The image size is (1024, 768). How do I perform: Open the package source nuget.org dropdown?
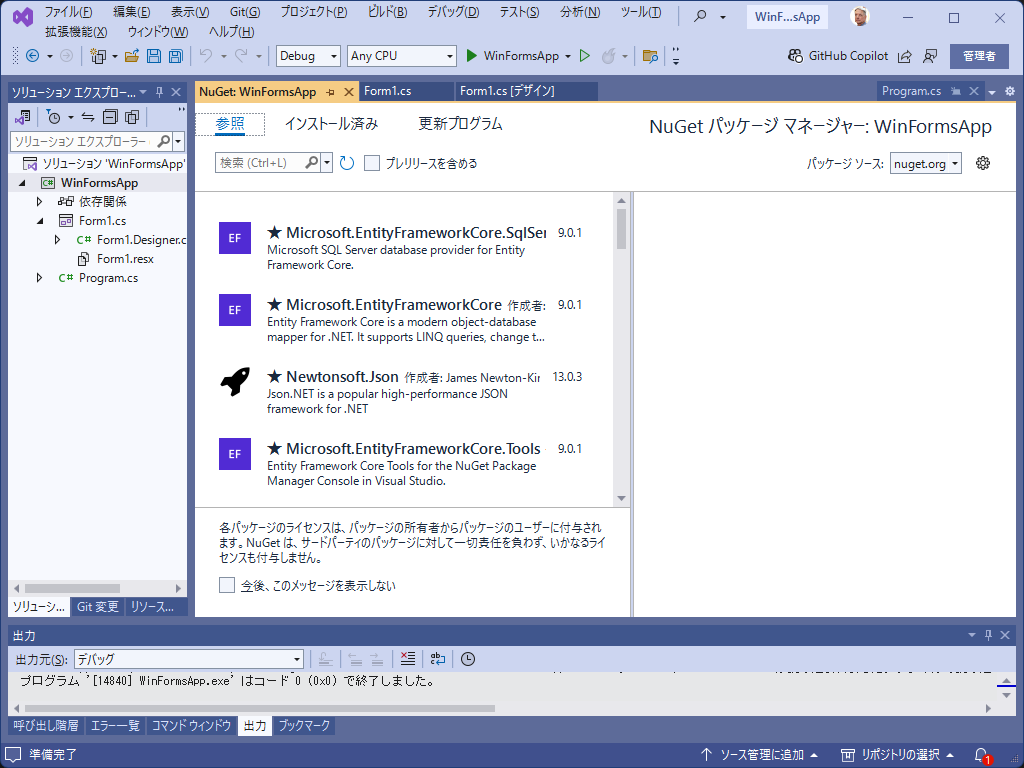(x=925, y=164)
